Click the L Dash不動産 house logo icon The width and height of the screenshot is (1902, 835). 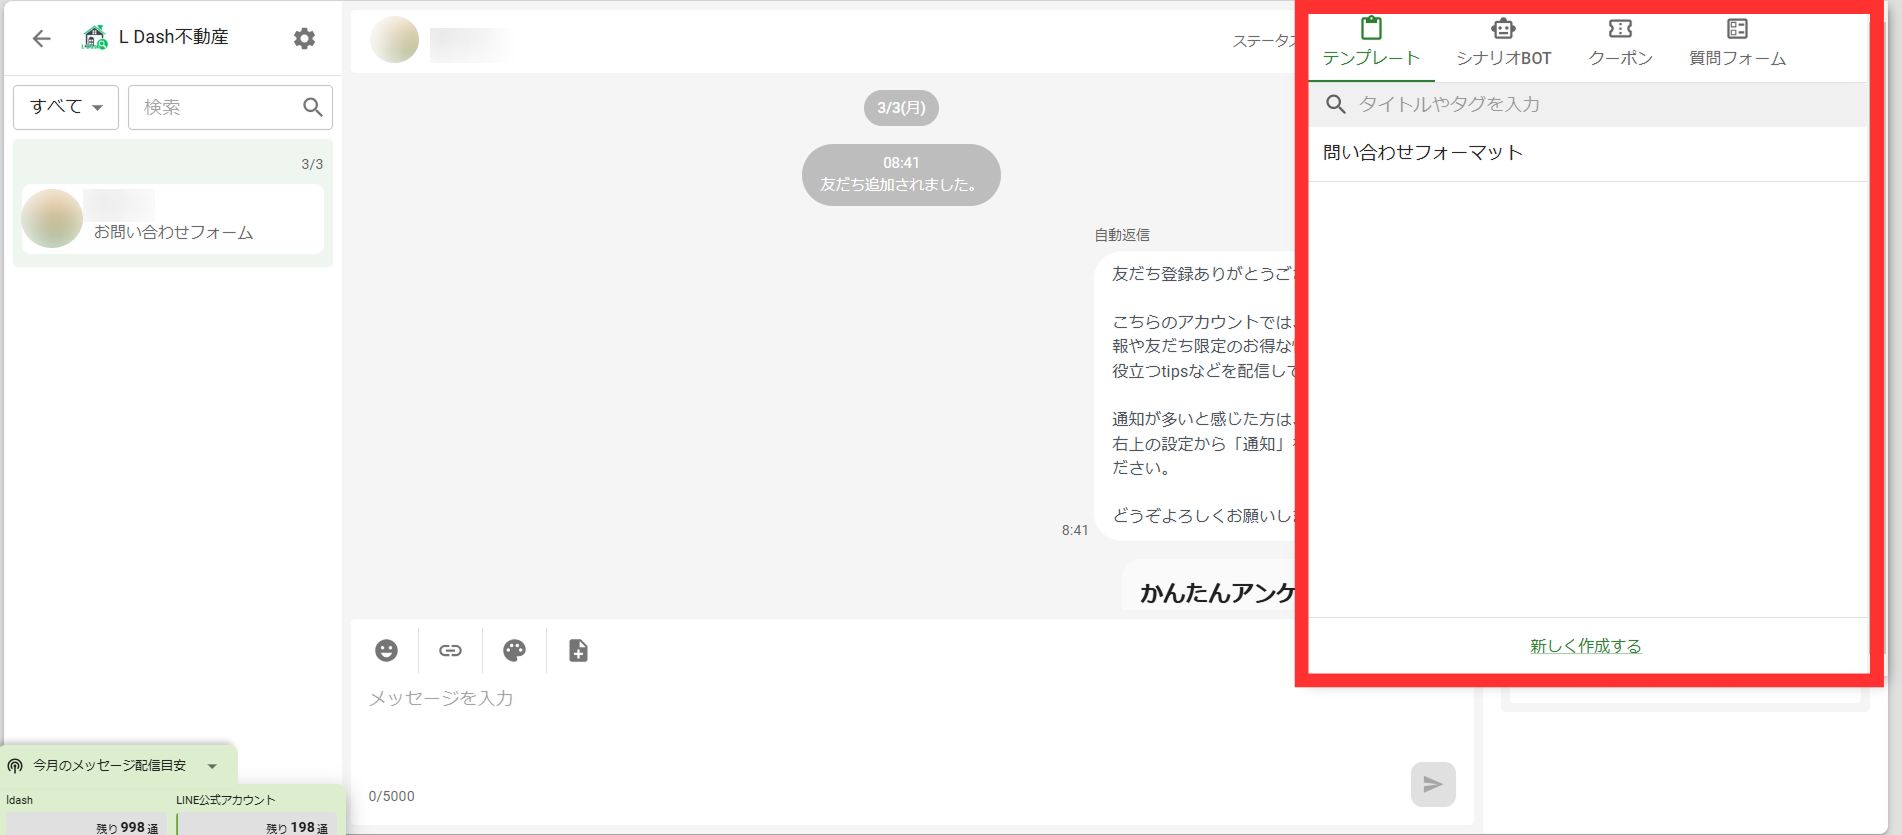click(x=94, y=38)
